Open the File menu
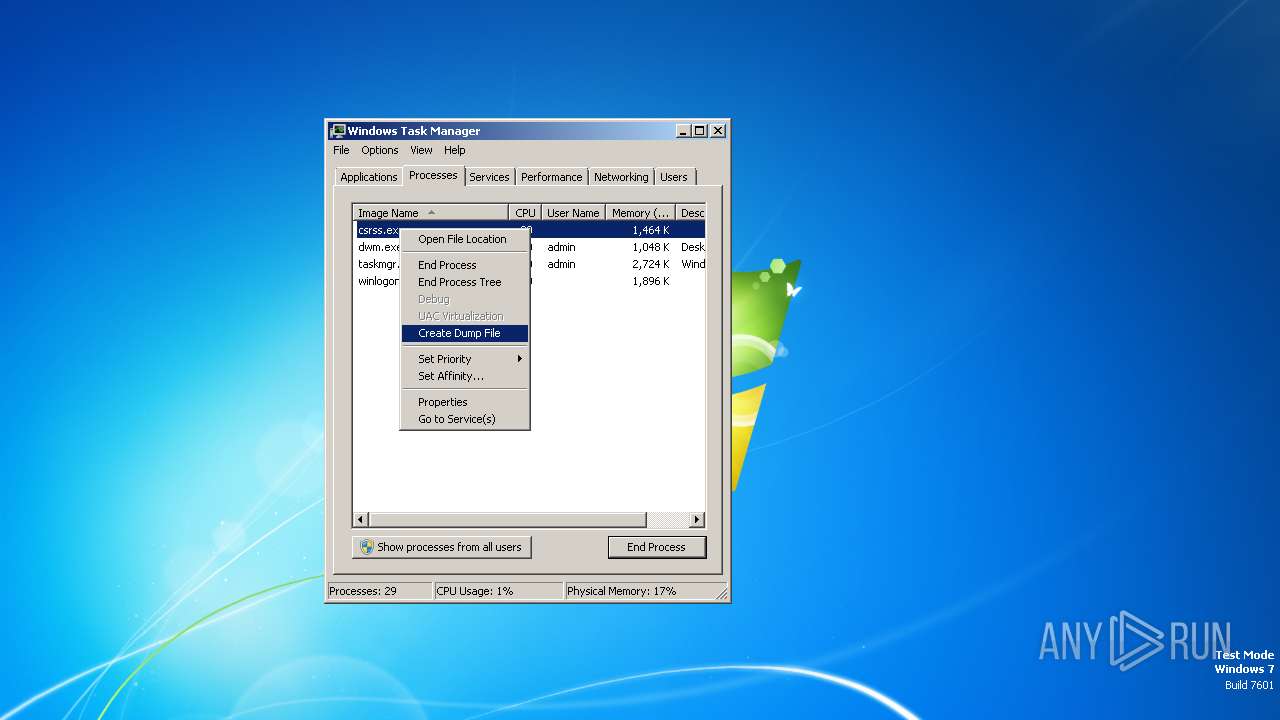Image resolution: width=1280 pixels, height=720 pixels. point(341,150)
